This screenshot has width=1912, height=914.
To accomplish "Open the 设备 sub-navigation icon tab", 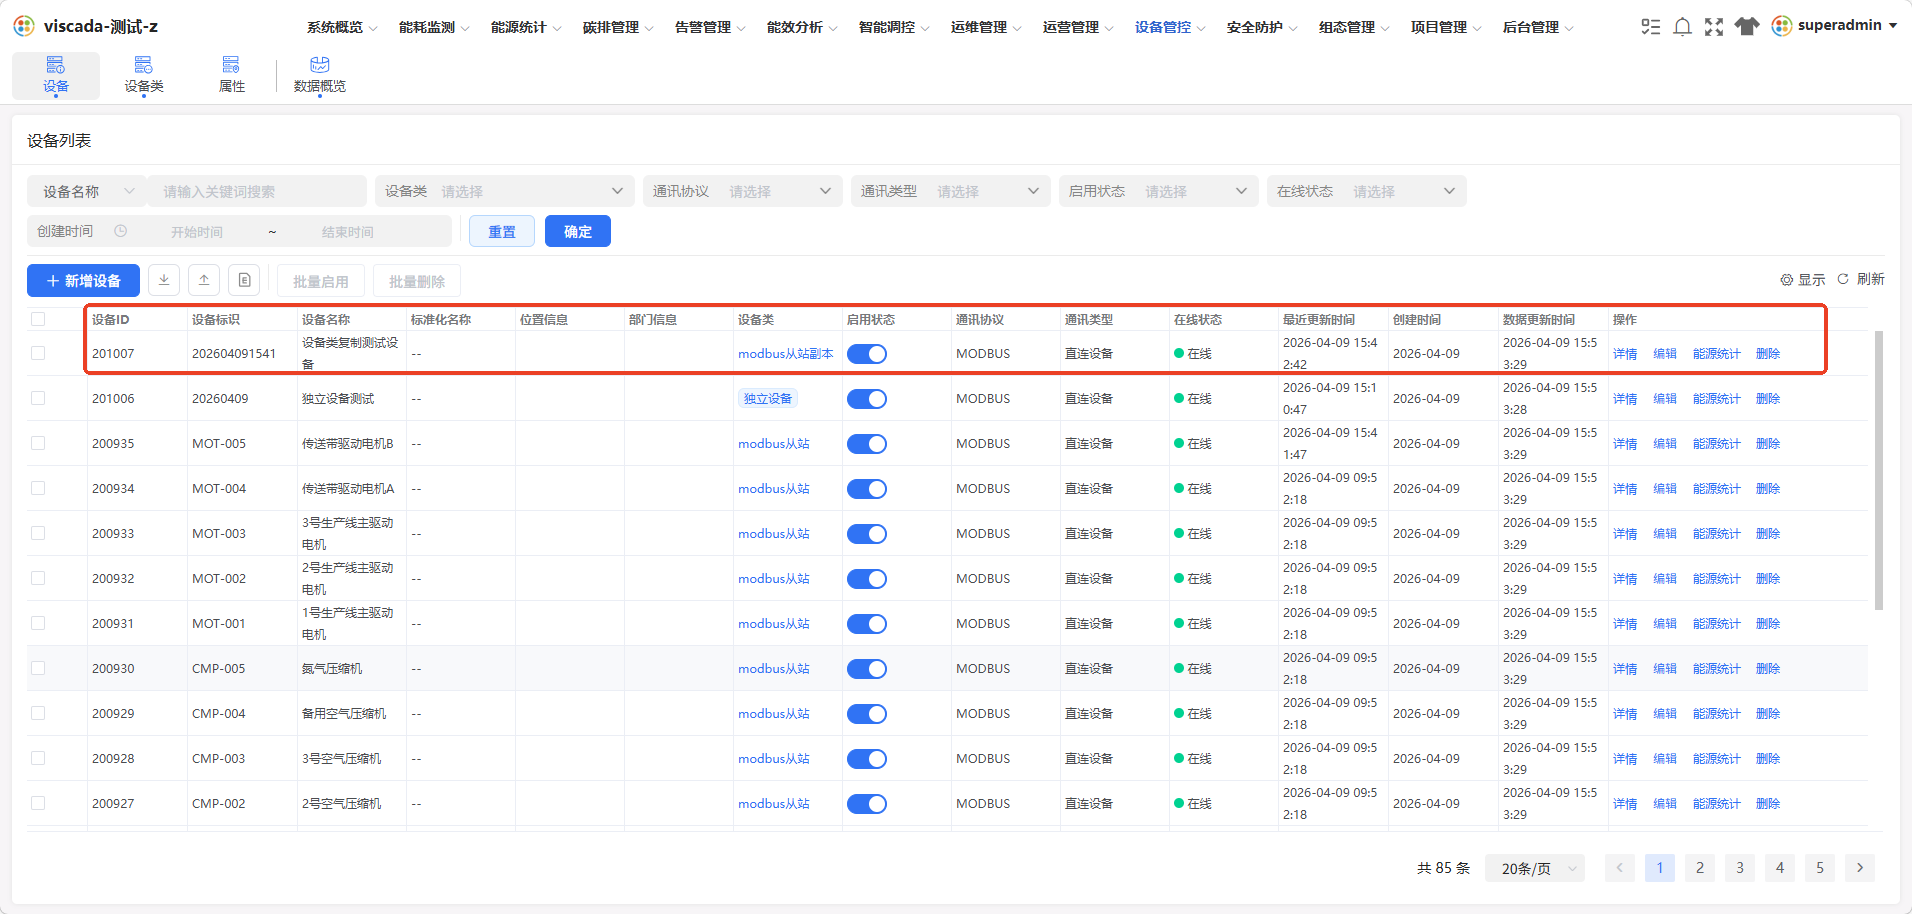I will (56, 75).
